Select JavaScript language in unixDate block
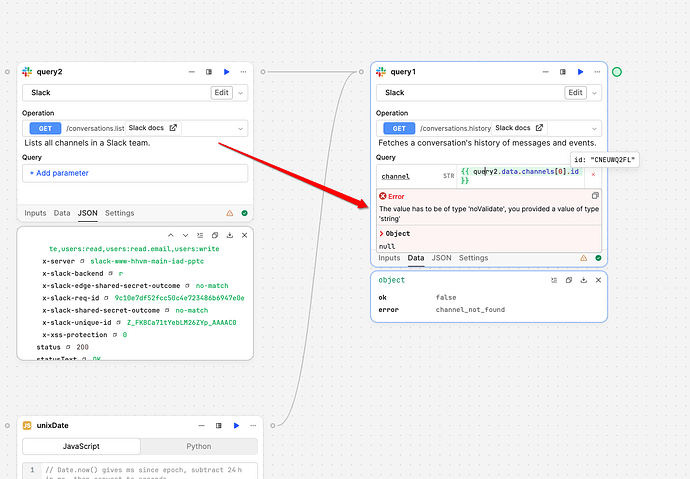 click(81, 446)
